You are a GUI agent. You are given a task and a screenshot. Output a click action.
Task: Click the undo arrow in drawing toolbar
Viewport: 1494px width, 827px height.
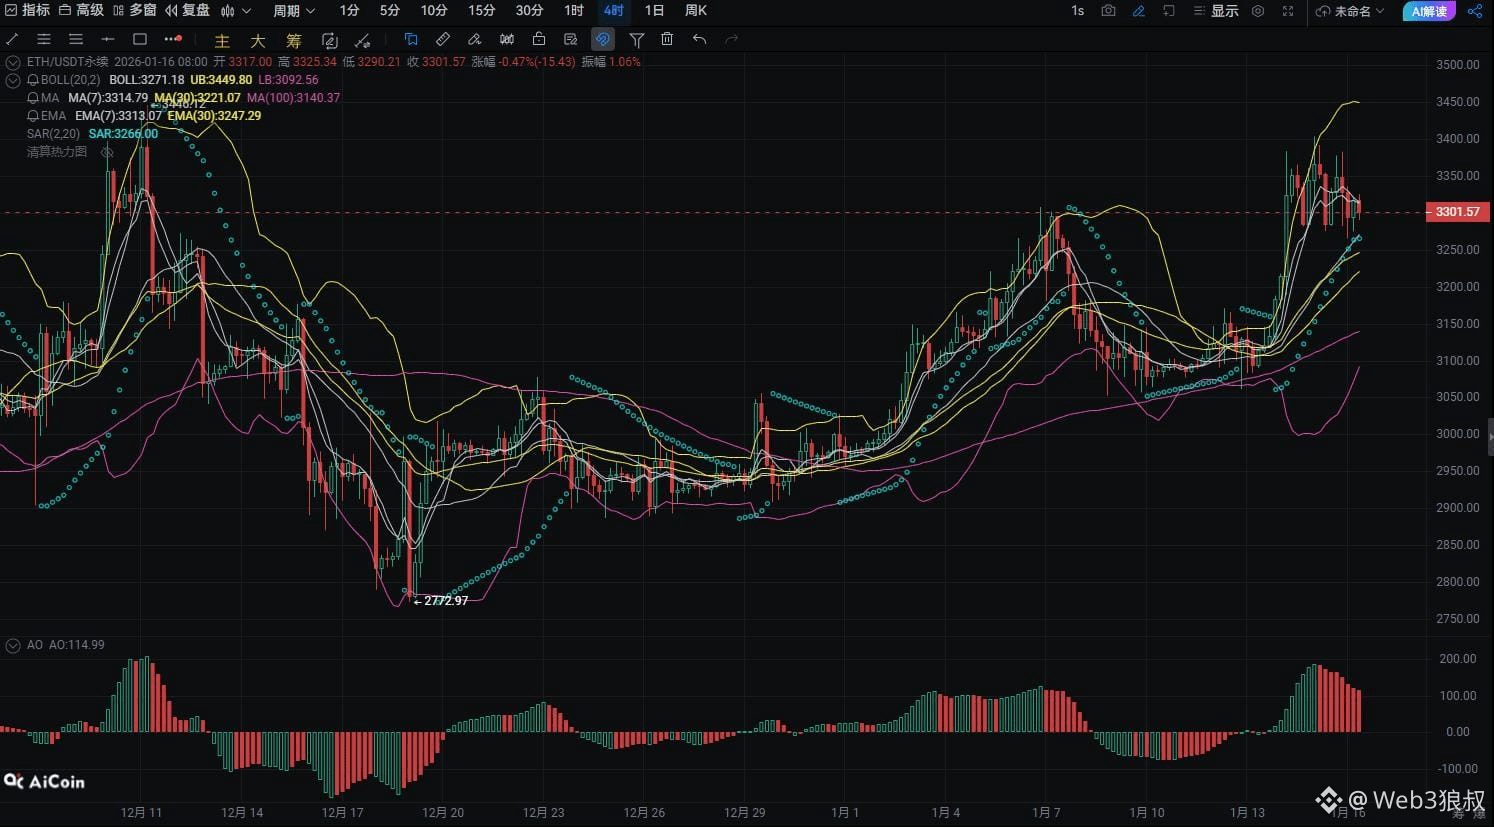(x=699, y=40)
